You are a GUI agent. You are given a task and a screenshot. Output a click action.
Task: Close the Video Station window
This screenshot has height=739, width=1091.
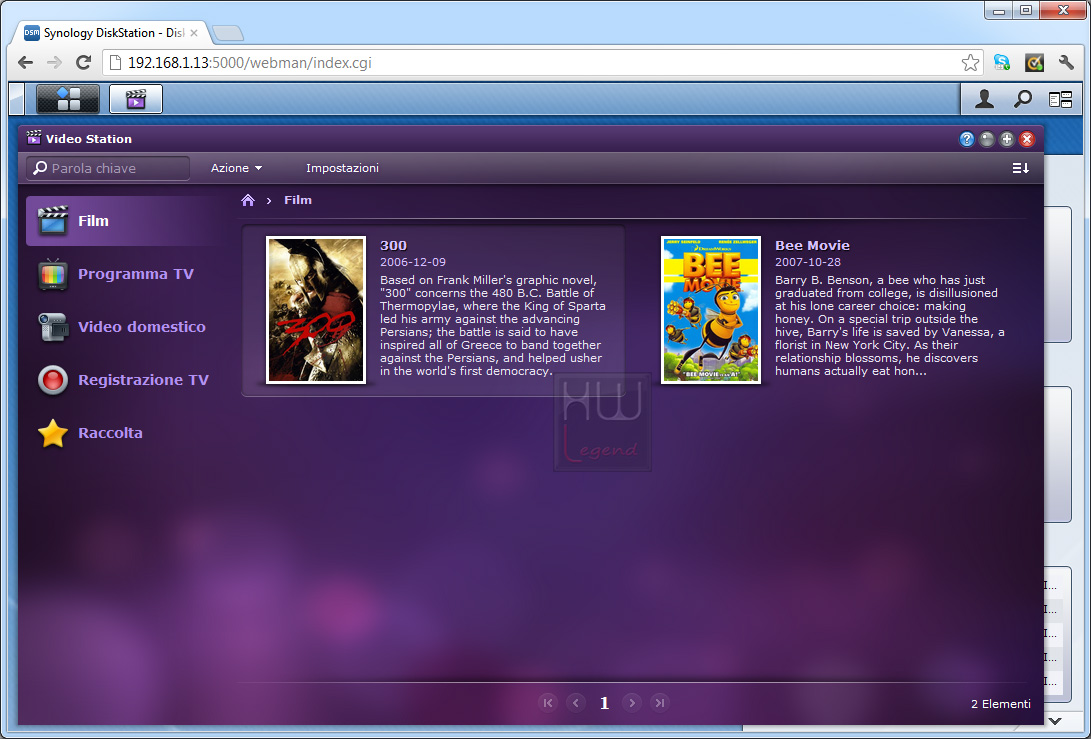tap(1027, 139)
